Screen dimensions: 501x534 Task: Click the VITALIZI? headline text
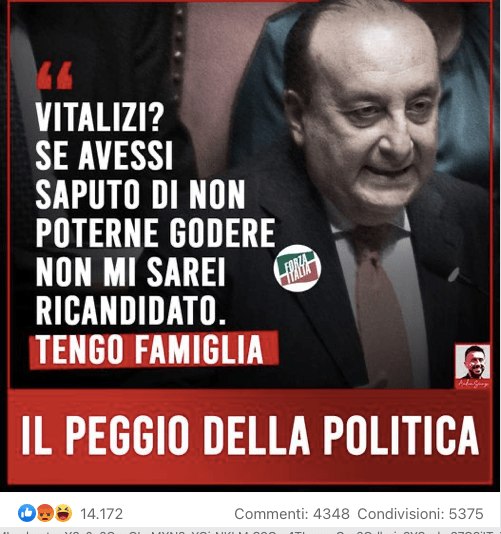[x=100, y=117]
